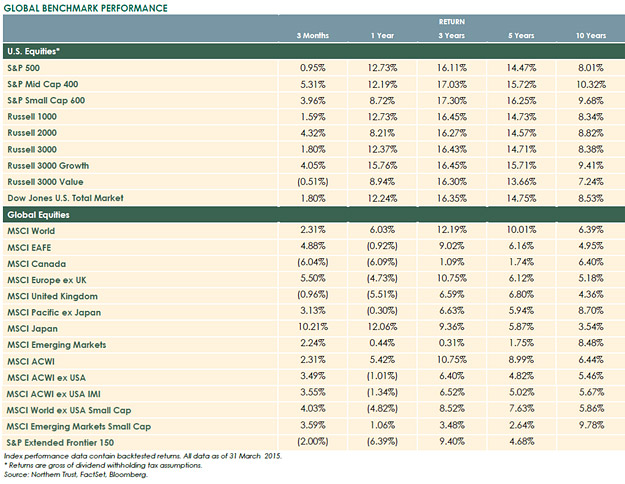This screenshot has width=625, height=484.
Task: Click MSCI World ex USA Small Cap (4.82%)
Action: pyautogui.click(x=382, y=409)
